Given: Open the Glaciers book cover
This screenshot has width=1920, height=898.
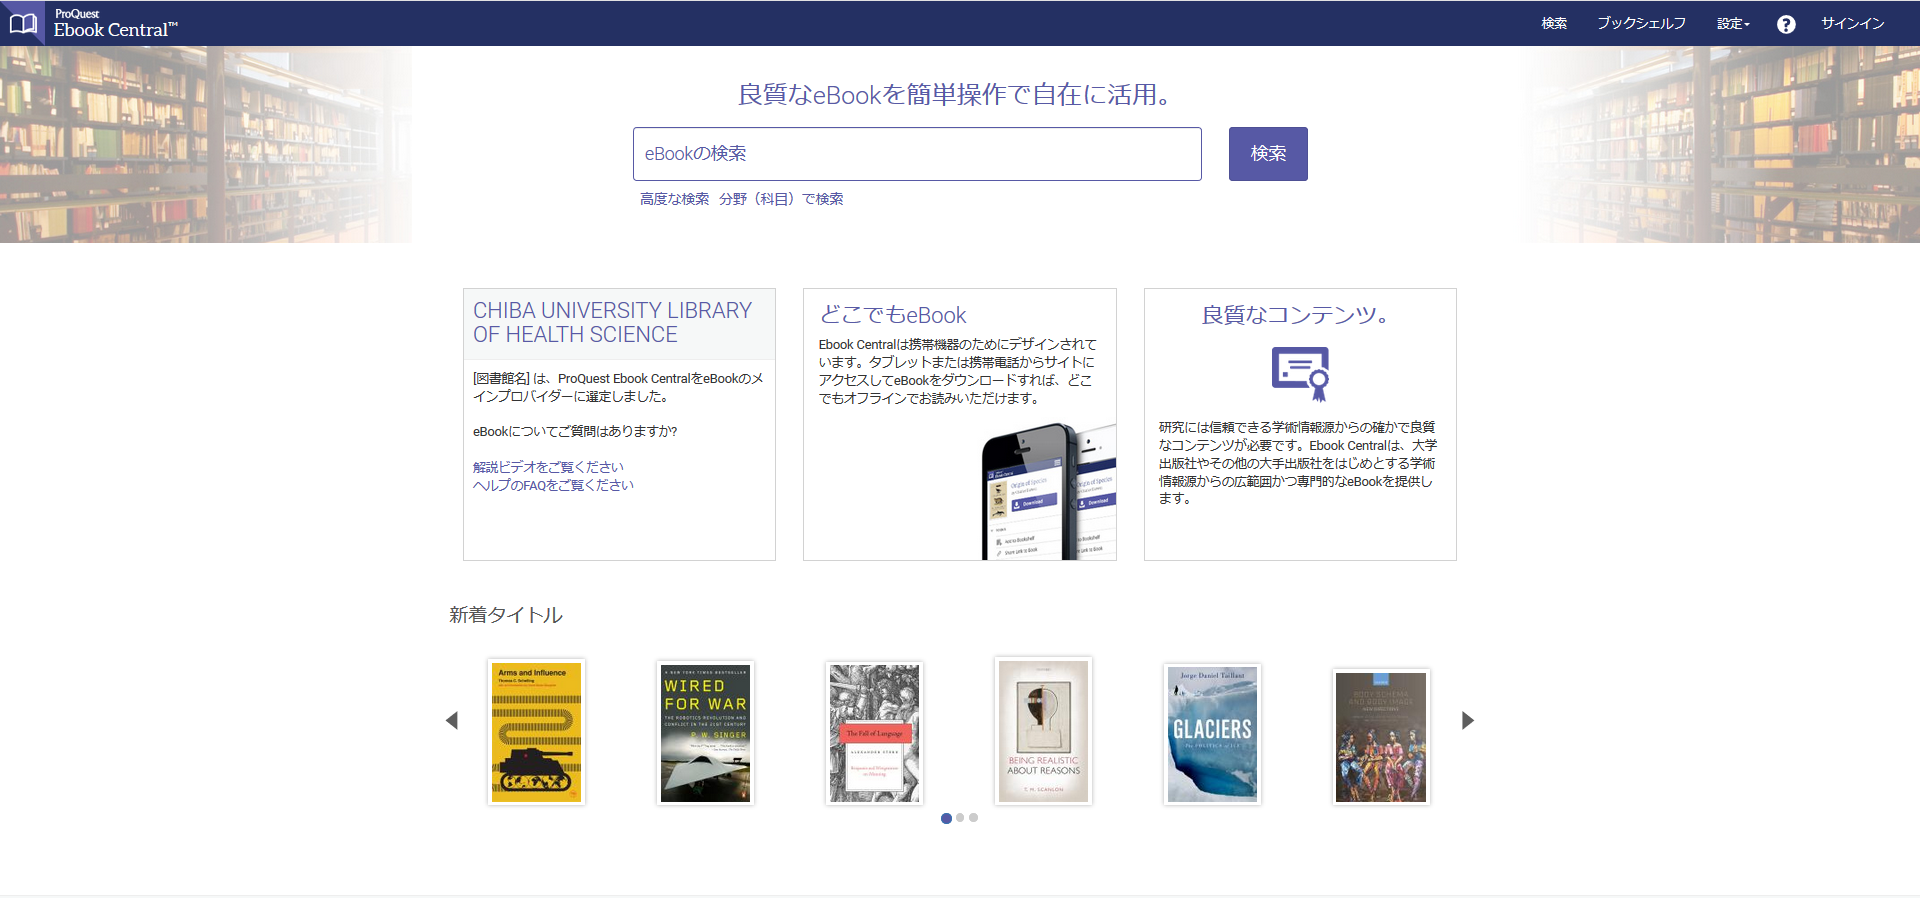Looking at the screenshot, I should [x=1212, y=734].
